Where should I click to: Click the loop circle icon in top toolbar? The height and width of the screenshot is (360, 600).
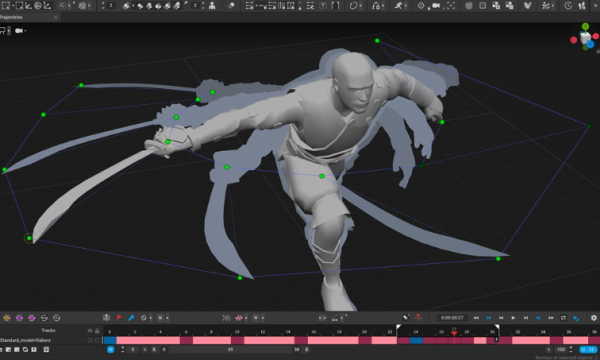click(353, 5)
